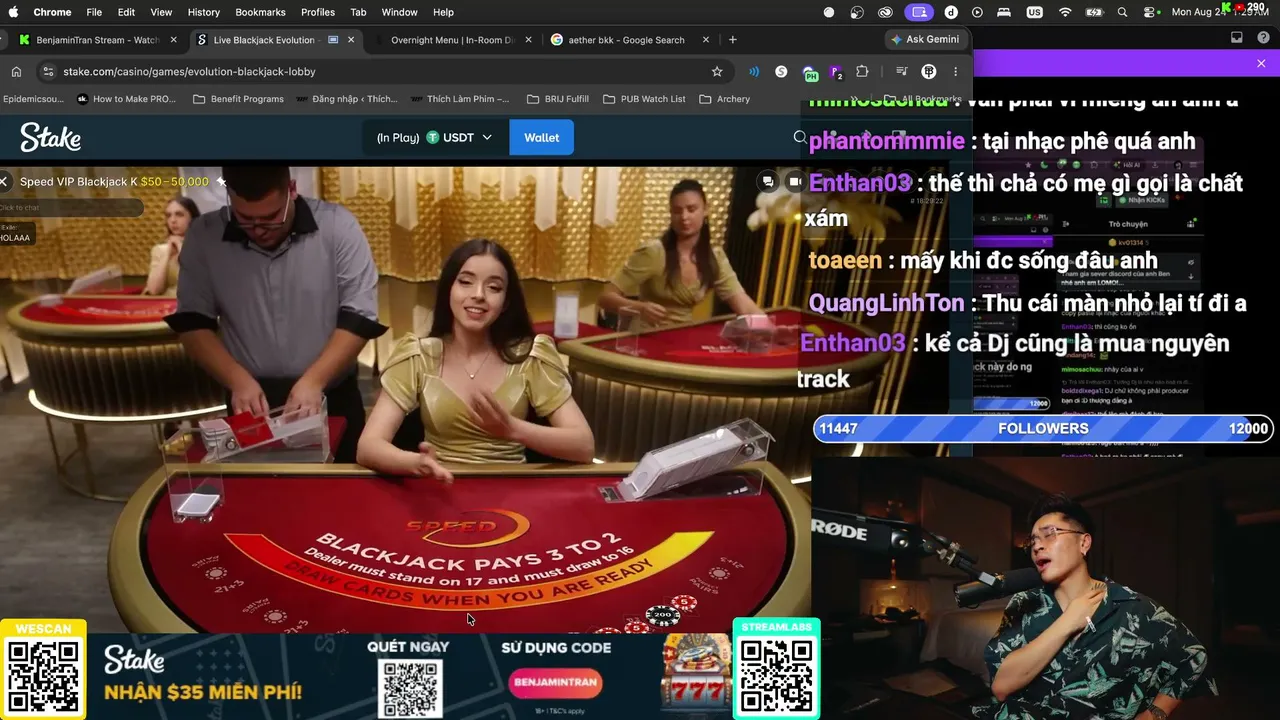This screenshot has width=1280, height=720.
Task: Click the stake.com address bar URL
Action: coord(189,72)
